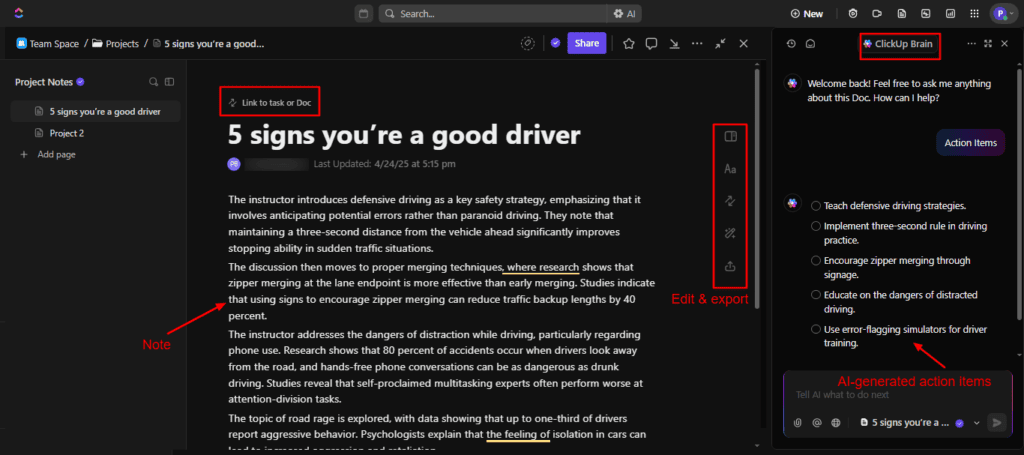This screenshot has width=1024, height=455.
Task: Click the main search field
Action: (x=492, y=14)
